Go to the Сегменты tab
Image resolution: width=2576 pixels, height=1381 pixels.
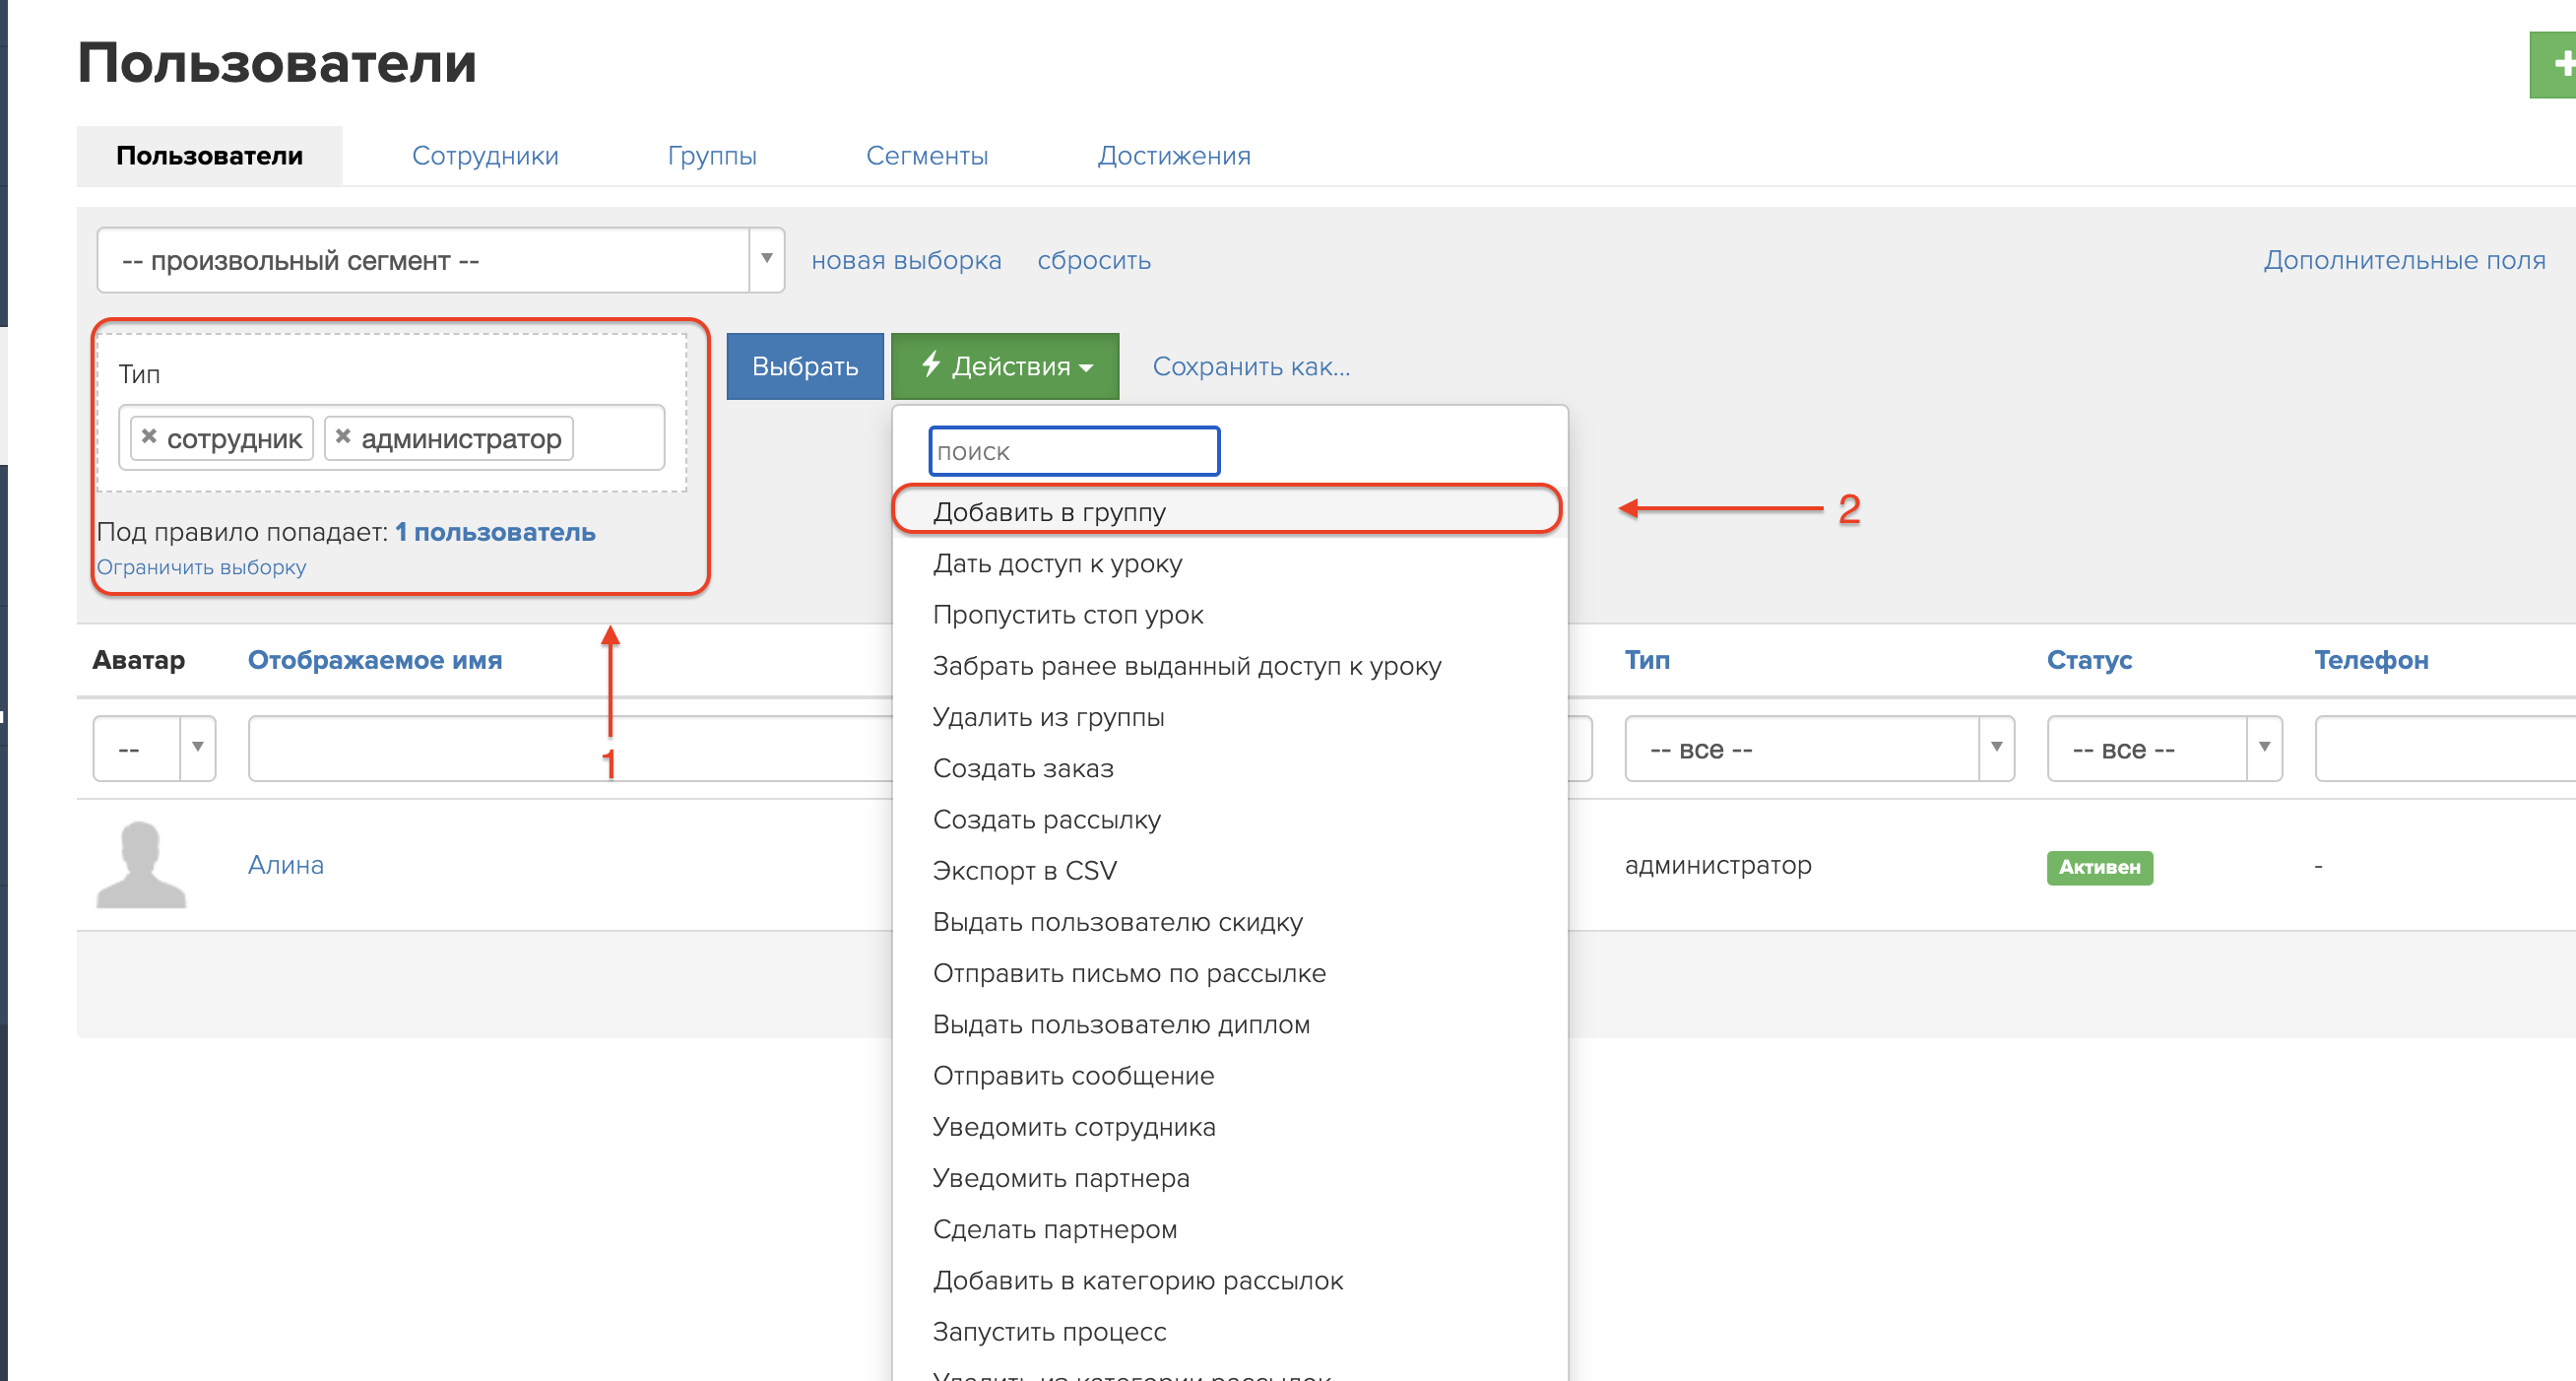926,156
